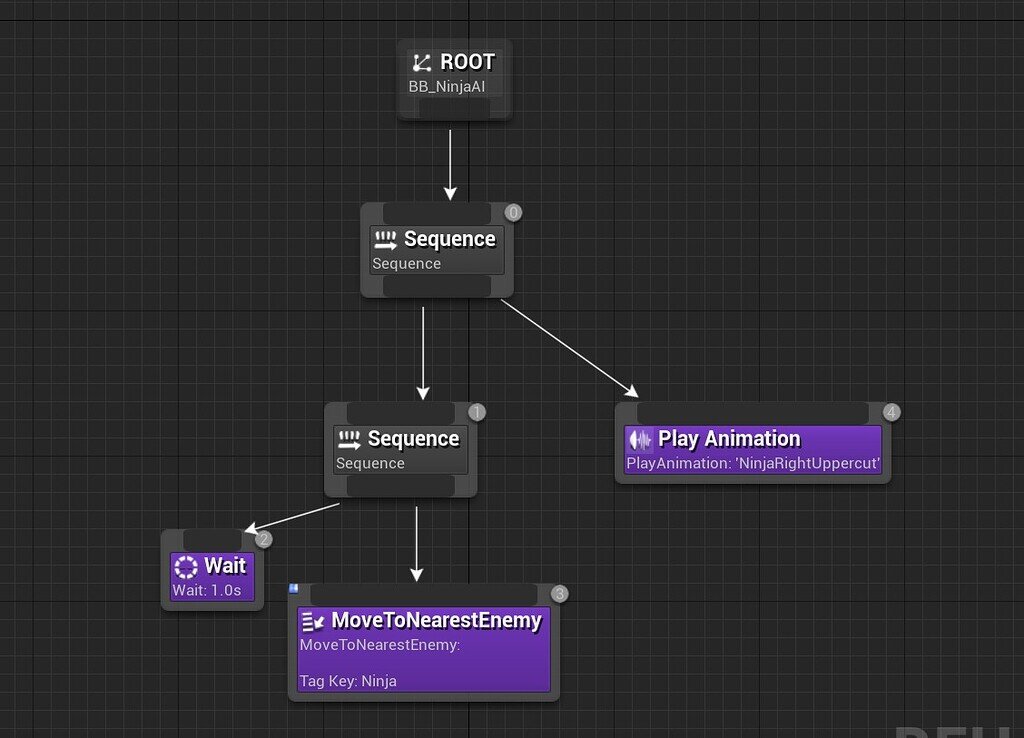The width and height of the screenshot is (1024, 738).
Task: Click the Sequence icon on node 1
Action: (x=352, y=439)
